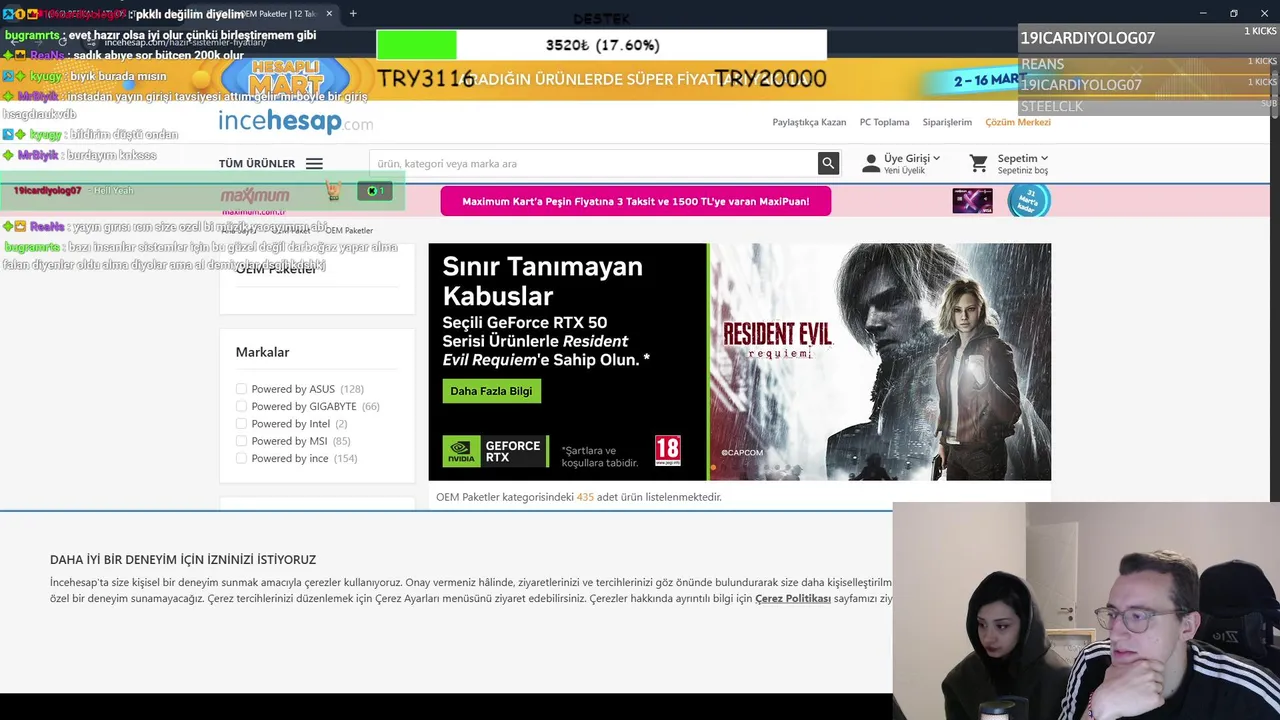The image size is (1280, 720).
Task: Open the Siparişlerim menu link
Action: (x=947, y=122)
